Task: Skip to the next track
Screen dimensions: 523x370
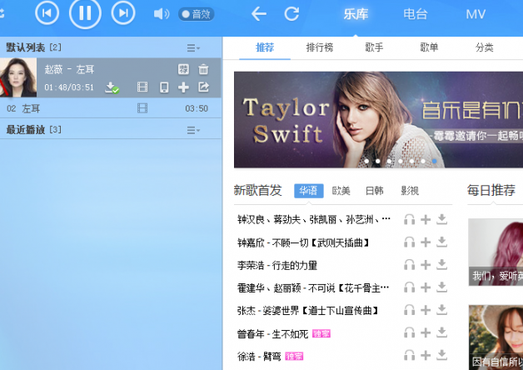Action: tap(123, 13)
